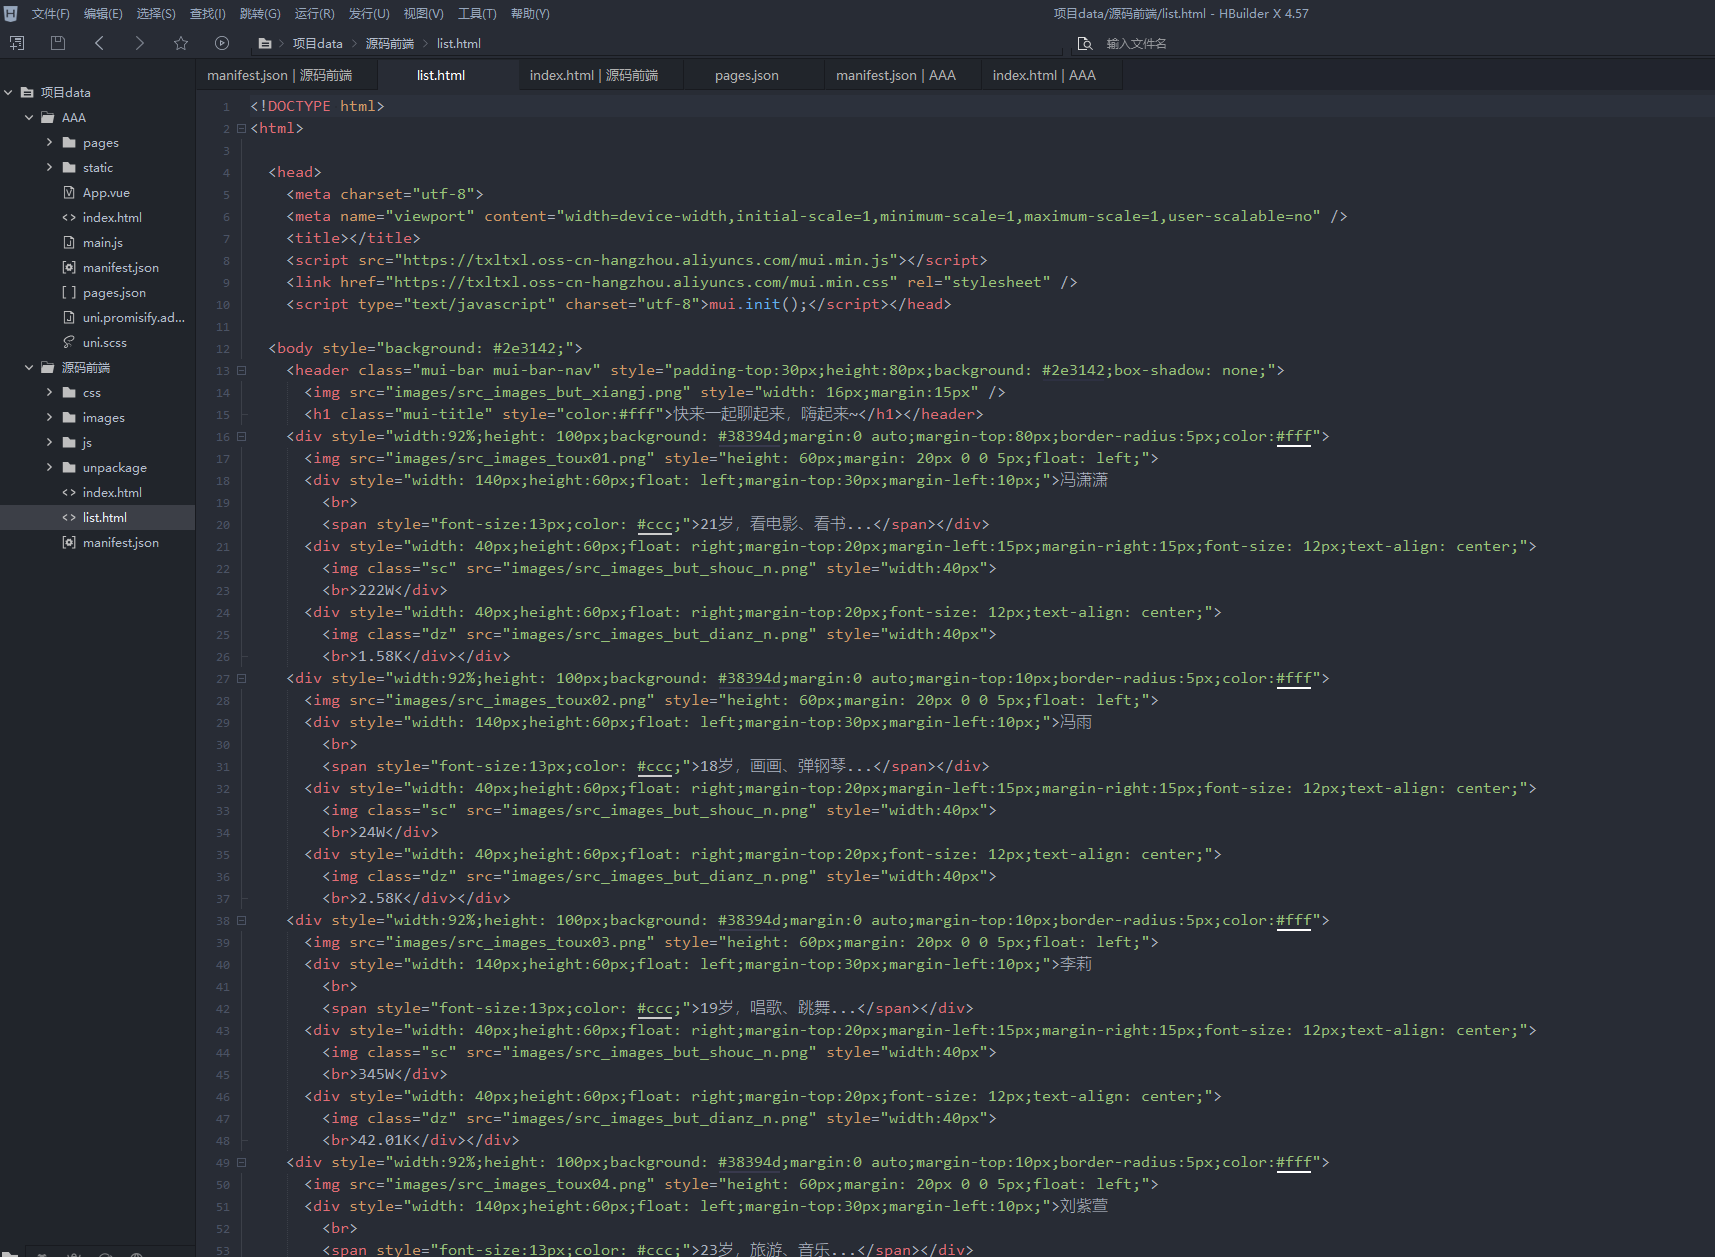Fold the header block at line 13

241,371
